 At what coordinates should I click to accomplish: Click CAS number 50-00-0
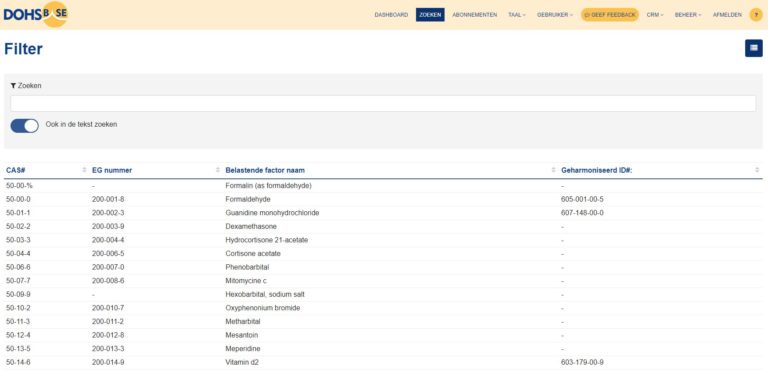[x=18, y=199]
